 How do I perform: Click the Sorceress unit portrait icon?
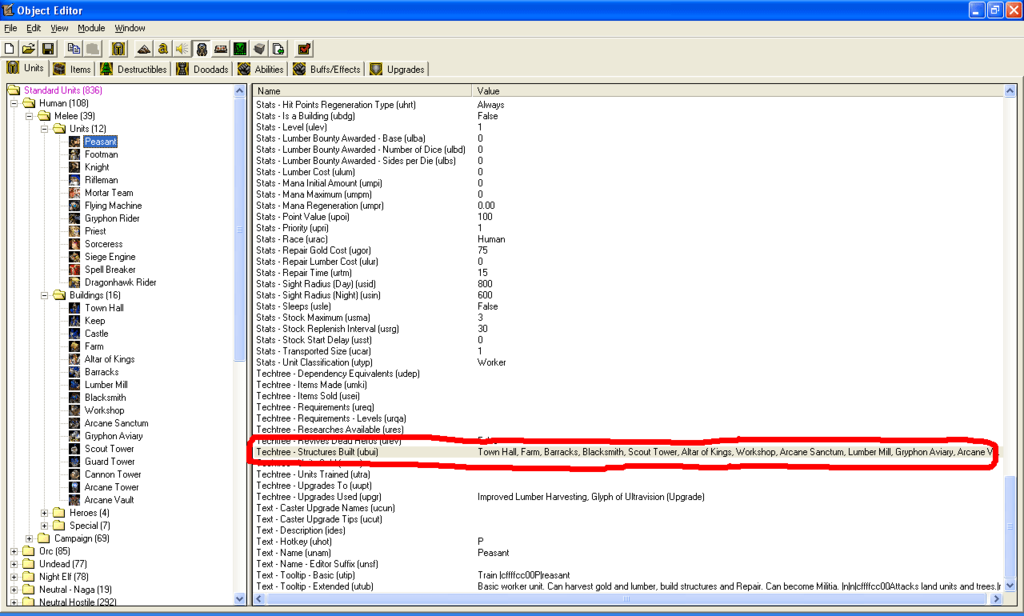[75, 244]
